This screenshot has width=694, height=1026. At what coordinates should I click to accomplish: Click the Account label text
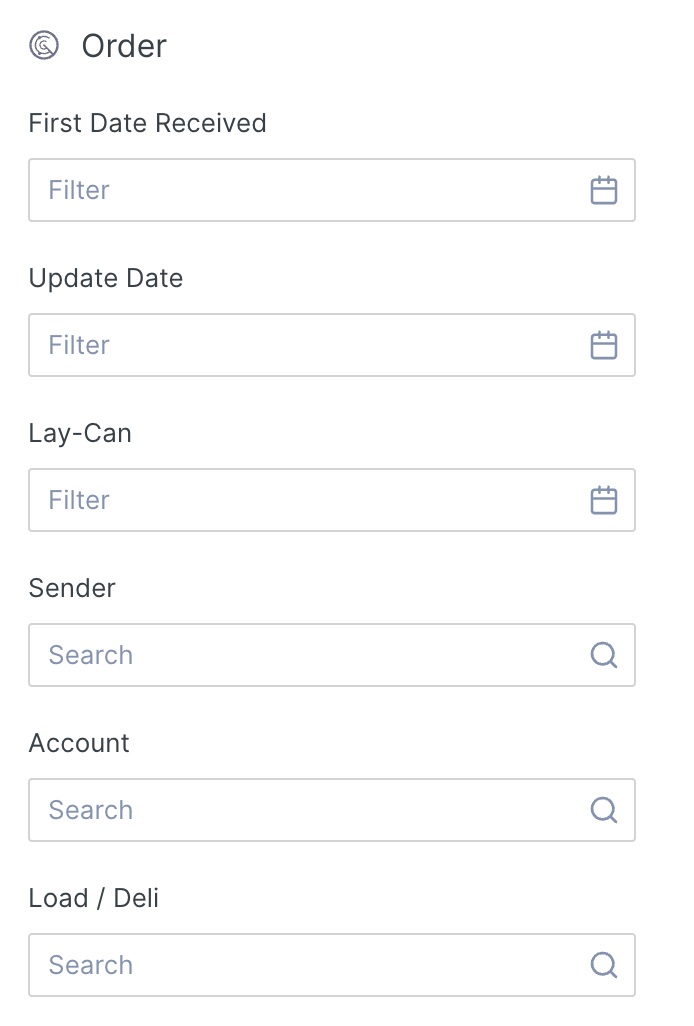(x=79, y=743)
